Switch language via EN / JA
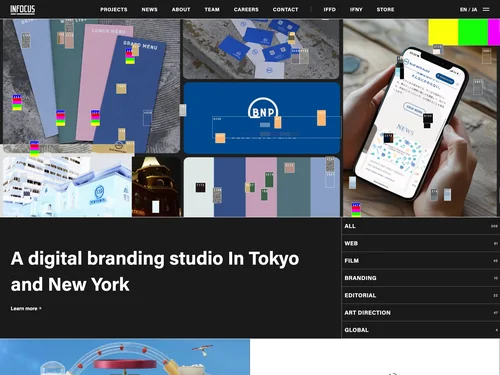The width and height of the screenshot is (500, 375). (x=468, y=9)
